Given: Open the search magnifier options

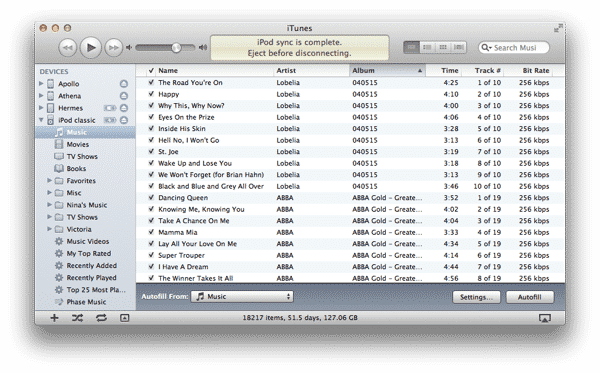Looking at the screenshot, I should 486,48.
